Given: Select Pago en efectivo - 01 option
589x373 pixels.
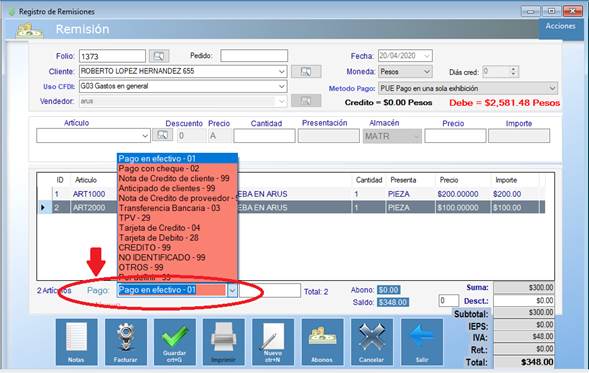Looking at the screenshot, I should (177, 159).
